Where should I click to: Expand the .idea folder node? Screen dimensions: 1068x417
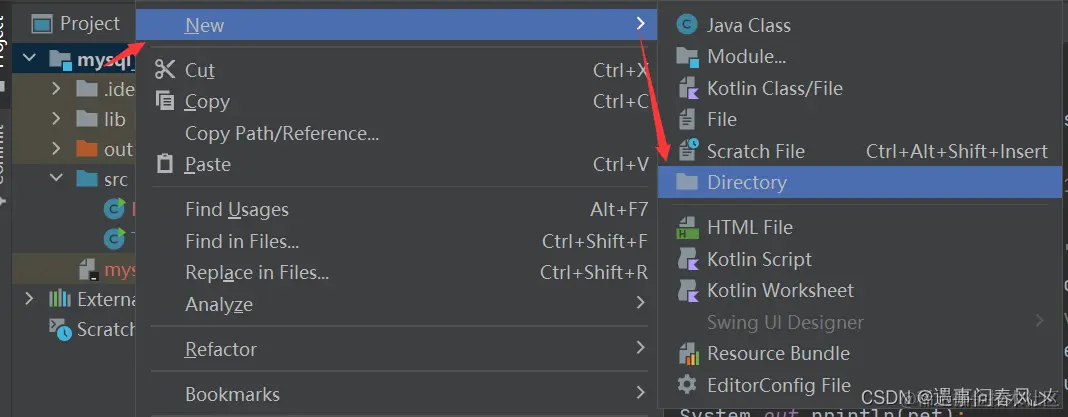pos(56,89)
